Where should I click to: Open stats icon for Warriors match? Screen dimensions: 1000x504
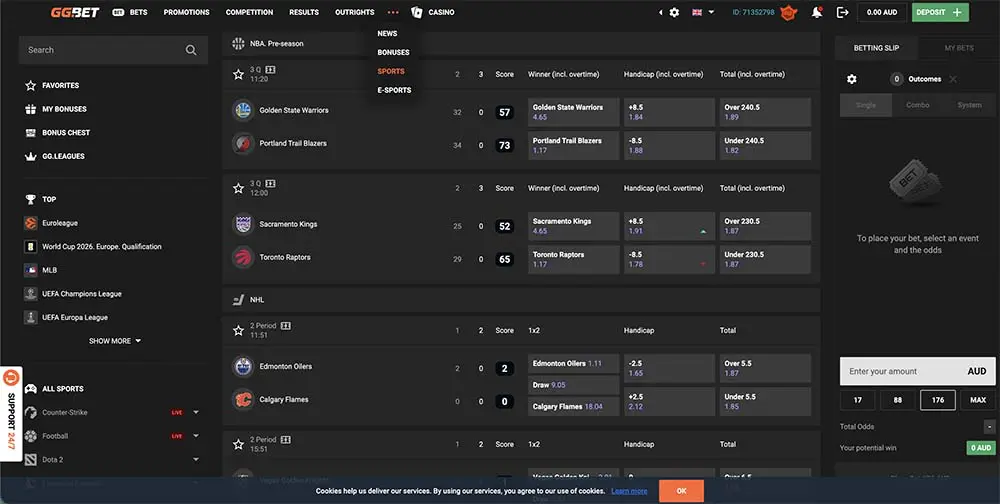pyautogui.click(x=270, y=70)
